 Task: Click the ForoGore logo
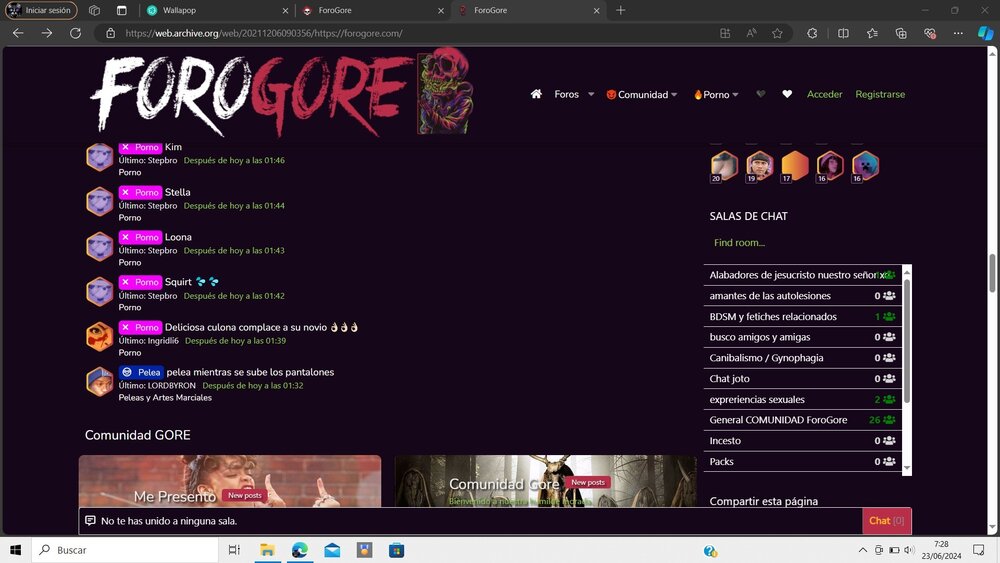(x=281, y=92)
